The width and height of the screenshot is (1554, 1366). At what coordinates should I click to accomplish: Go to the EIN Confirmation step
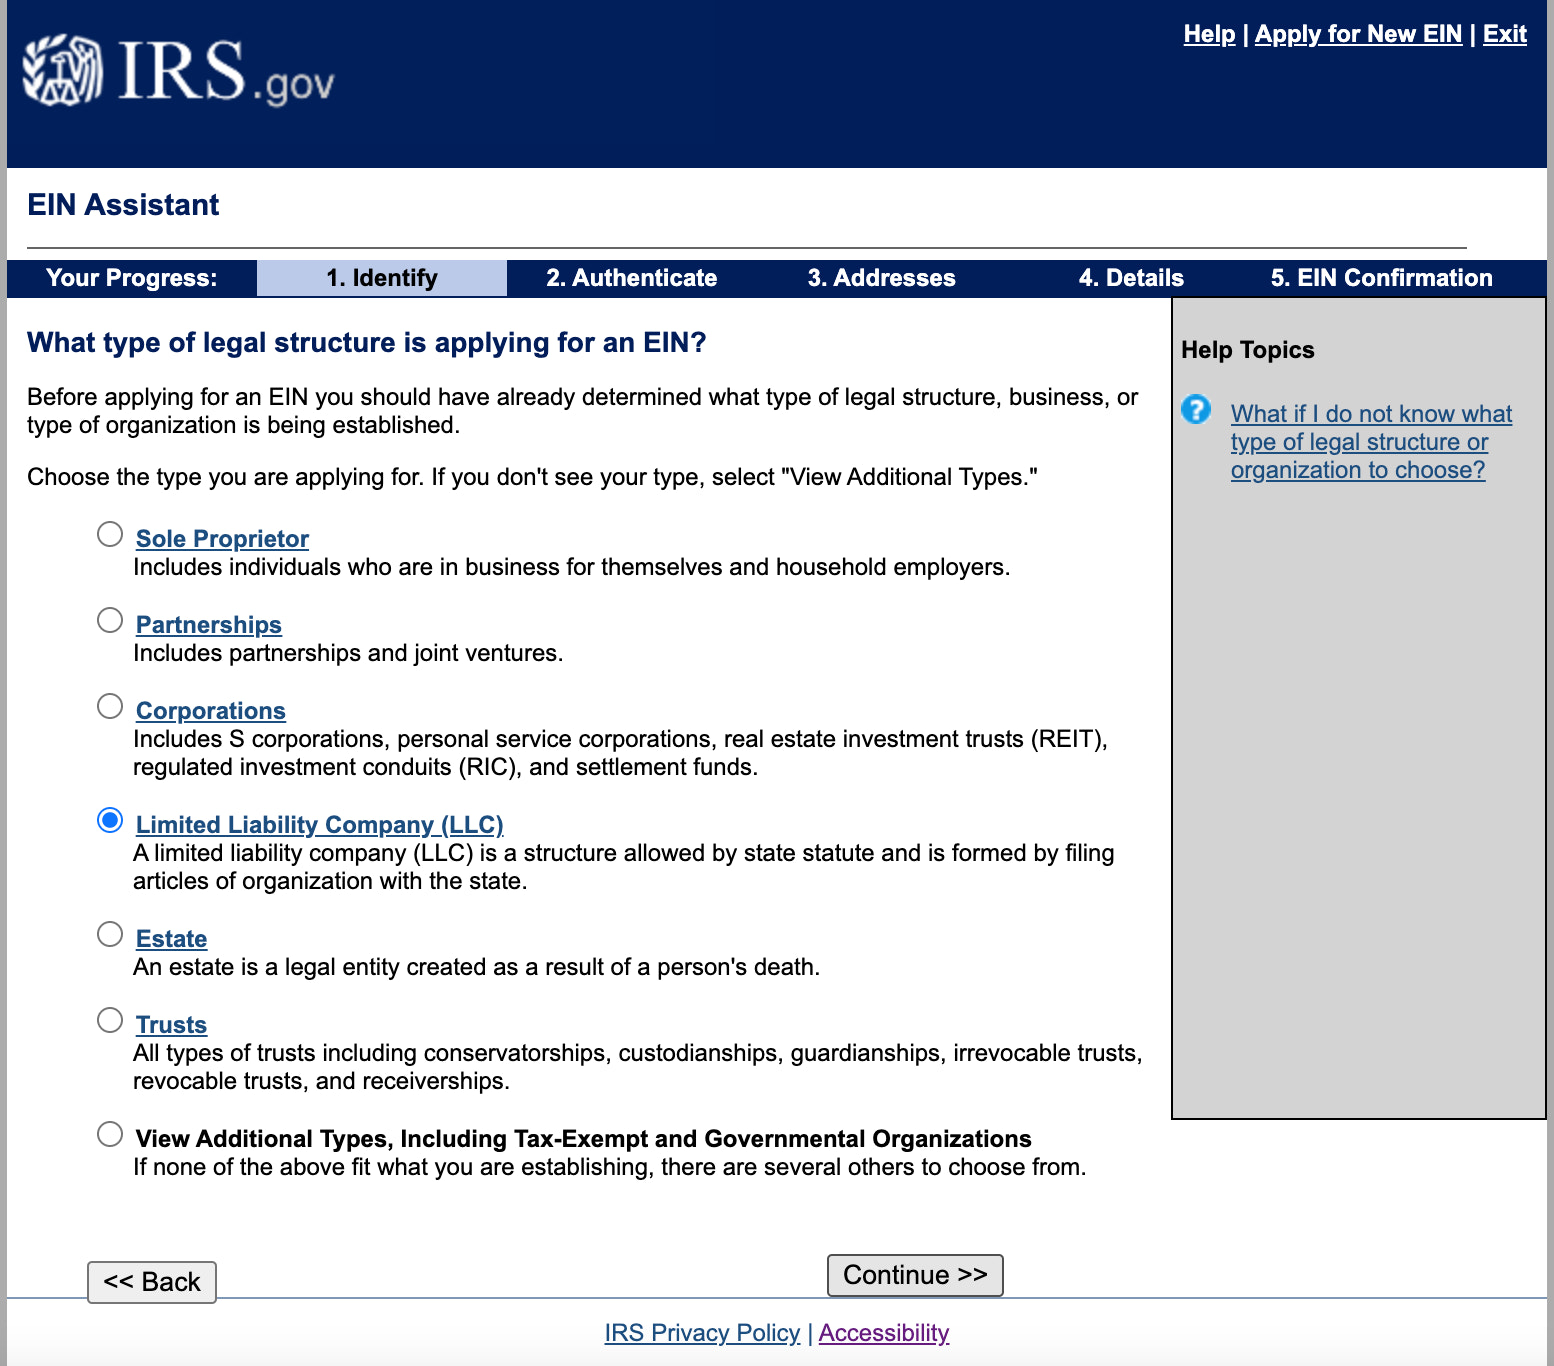1381,278
